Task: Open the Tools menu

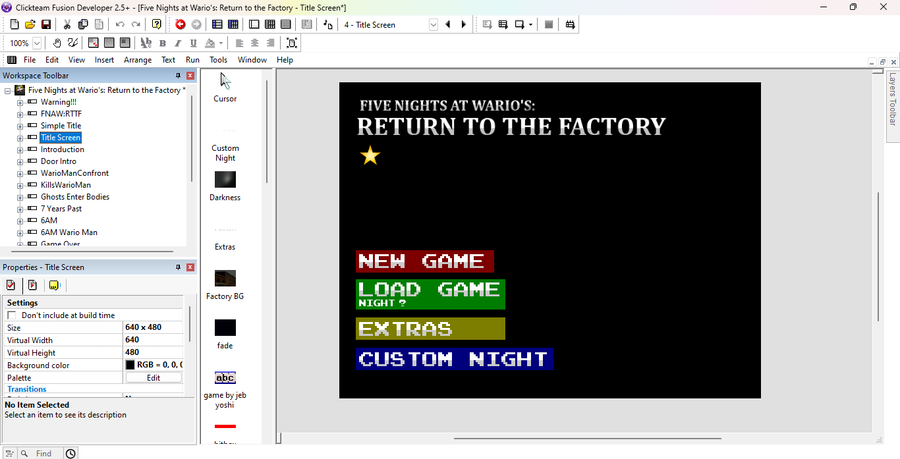Action: coord(218,60)
